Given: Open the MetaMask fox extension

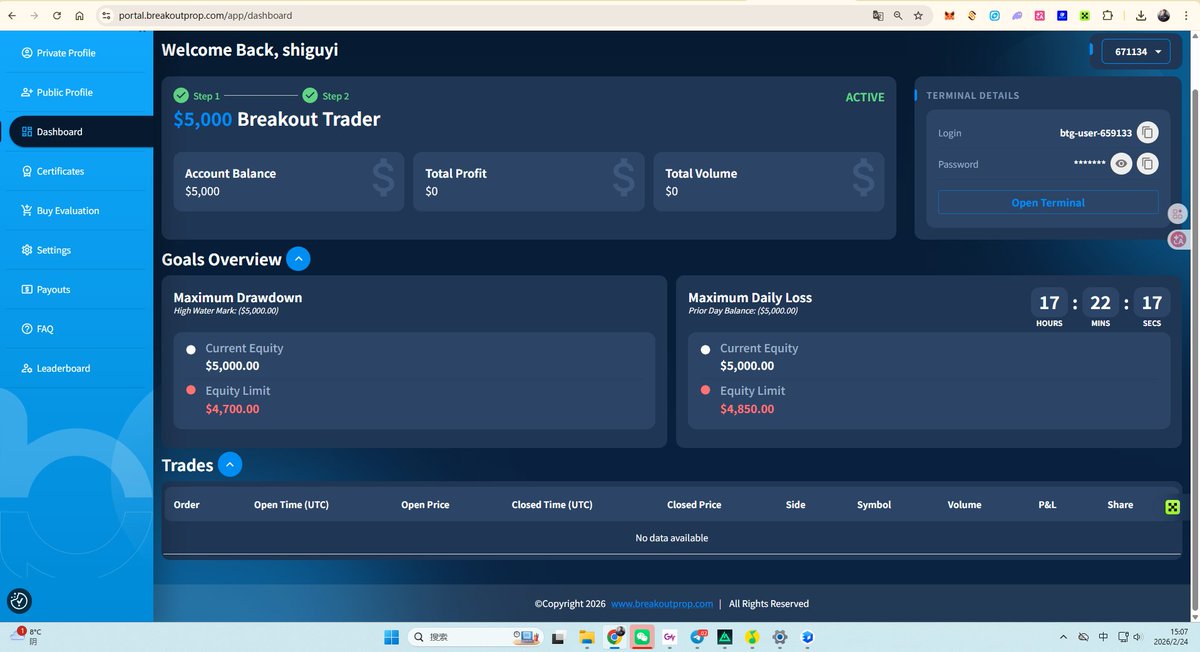Looking at the screenshot, I should (x=950, y=16).
